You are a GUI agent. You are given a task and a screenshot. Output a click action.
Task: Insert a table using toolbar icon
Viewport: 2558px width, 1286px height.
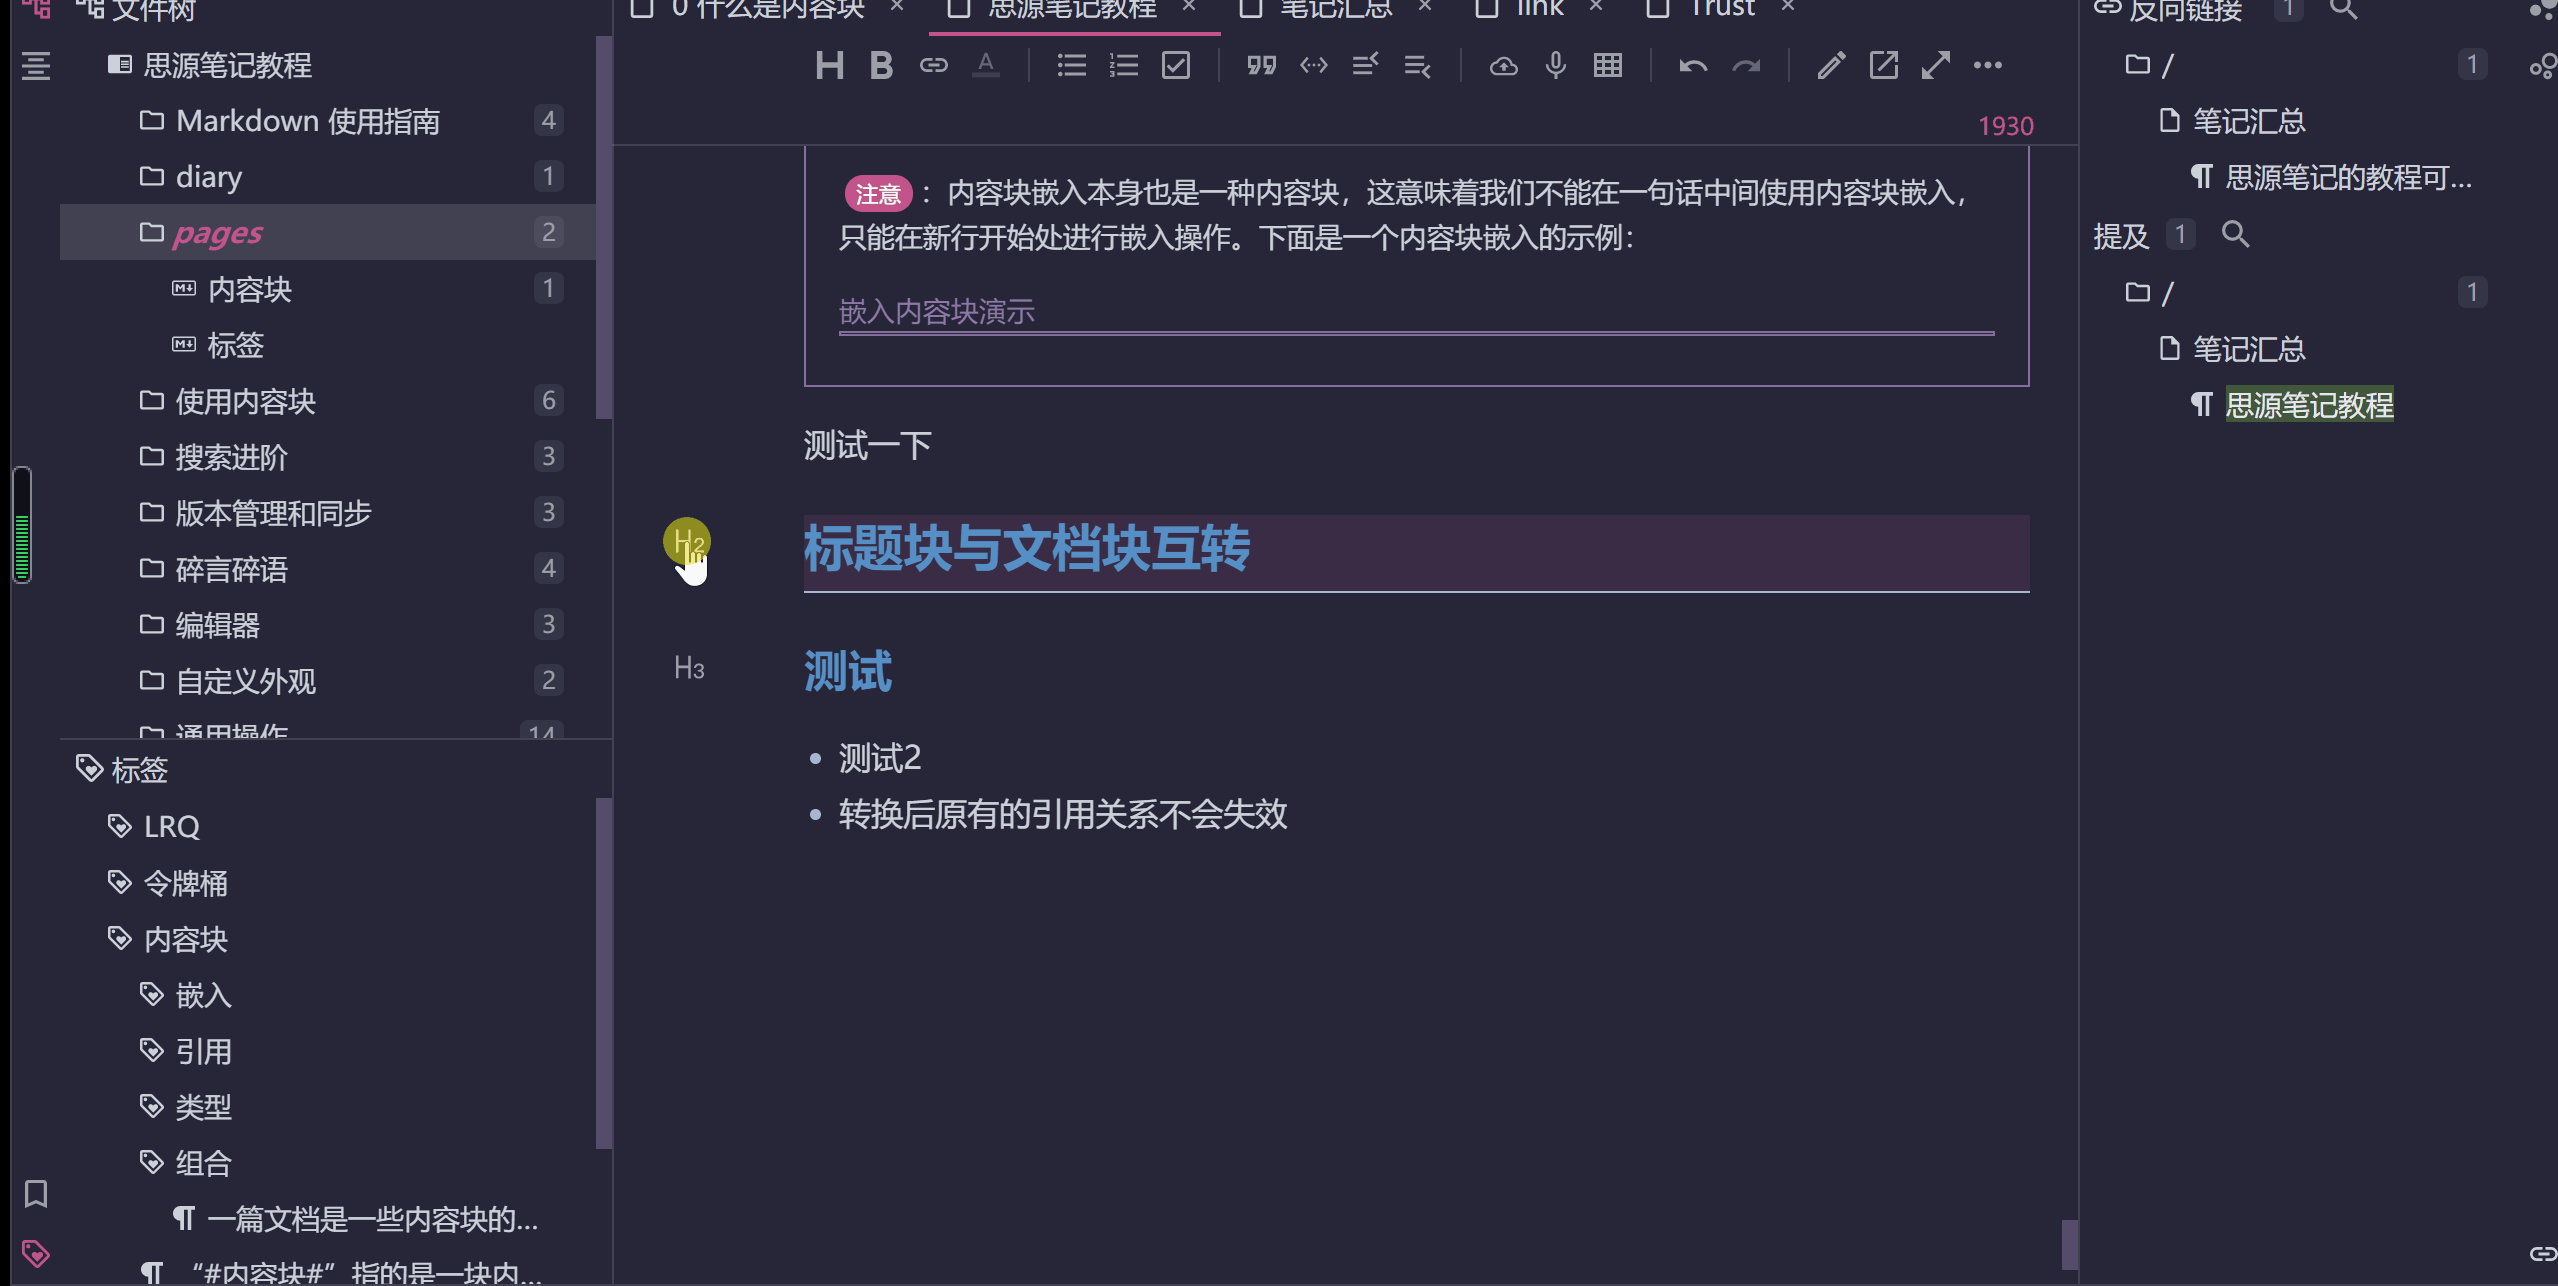tap(1608, 66)
